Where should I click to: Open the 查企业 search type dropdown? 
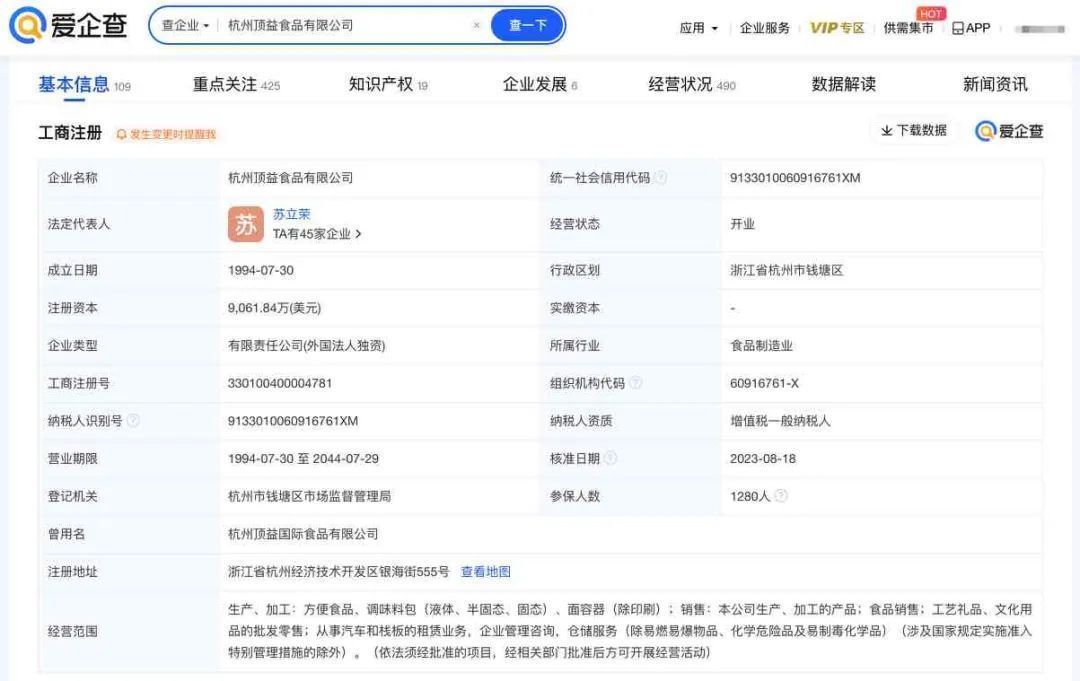click(185, 25)
